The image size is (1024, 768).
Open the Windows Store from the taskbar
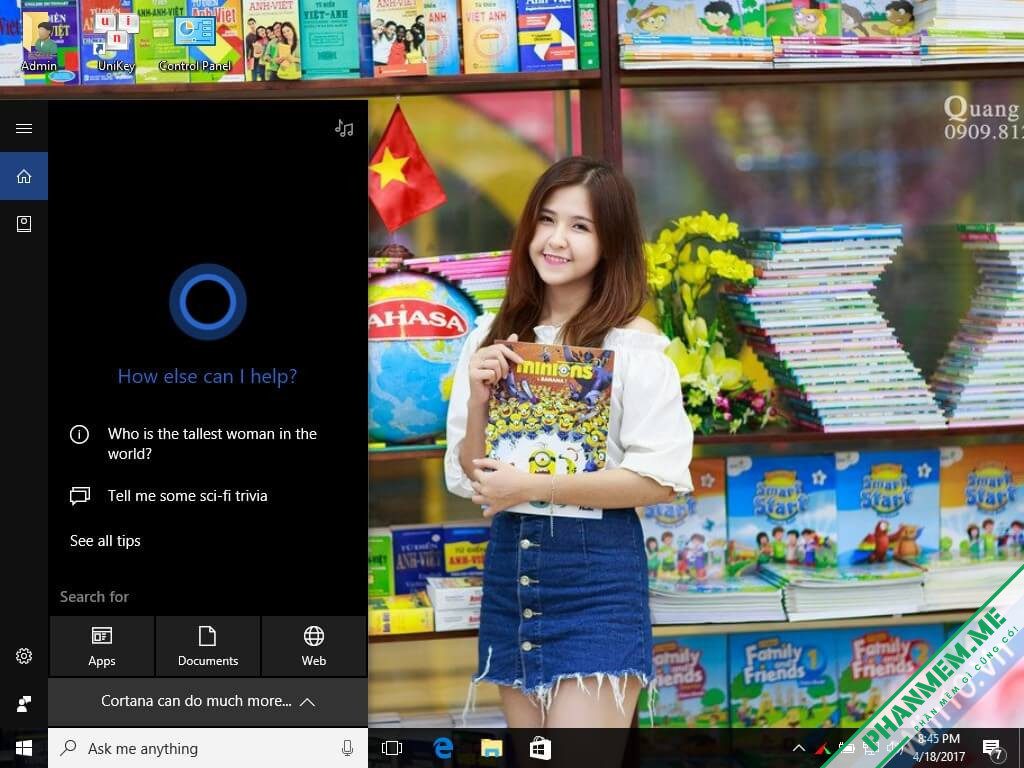coord(540,748)
